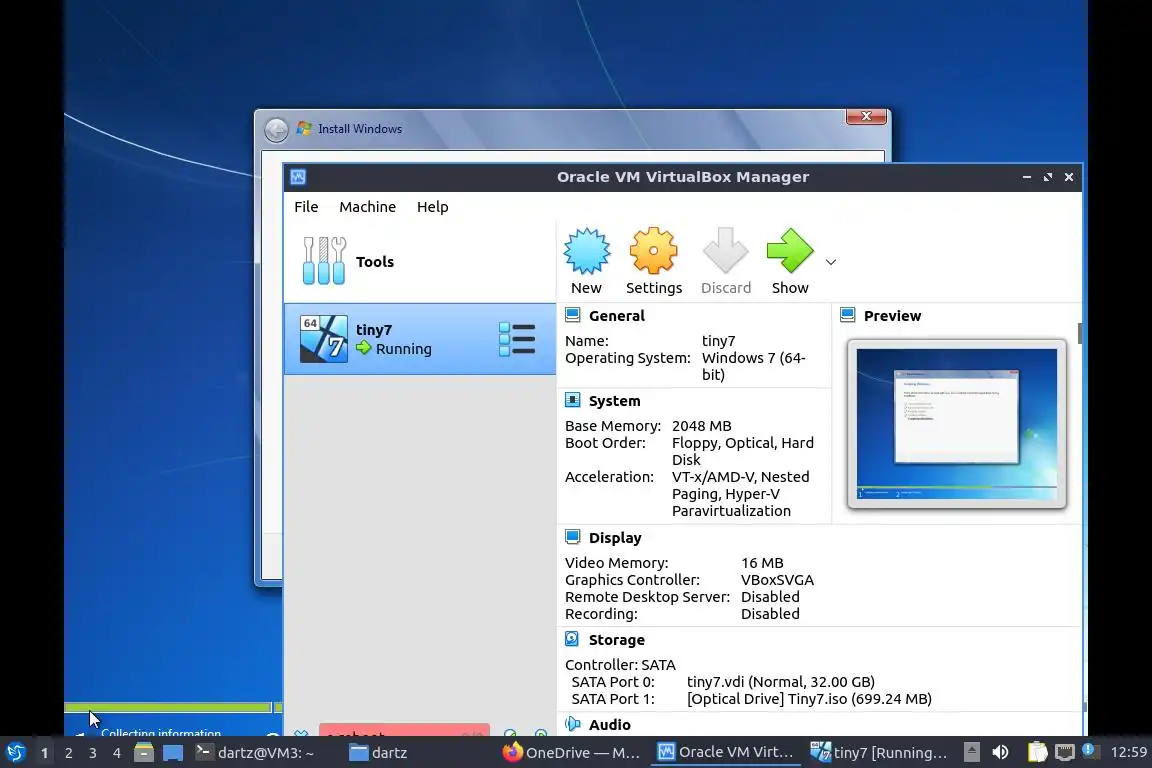Open the System settings heading link

[x=614, y=401]
